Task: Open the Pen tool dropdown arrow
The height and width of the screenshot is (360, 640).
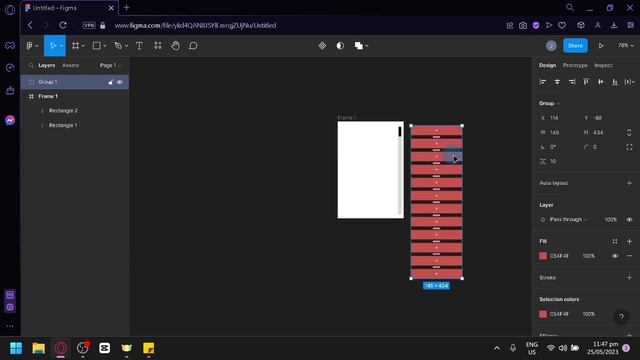Action: [x=126, y=46]
